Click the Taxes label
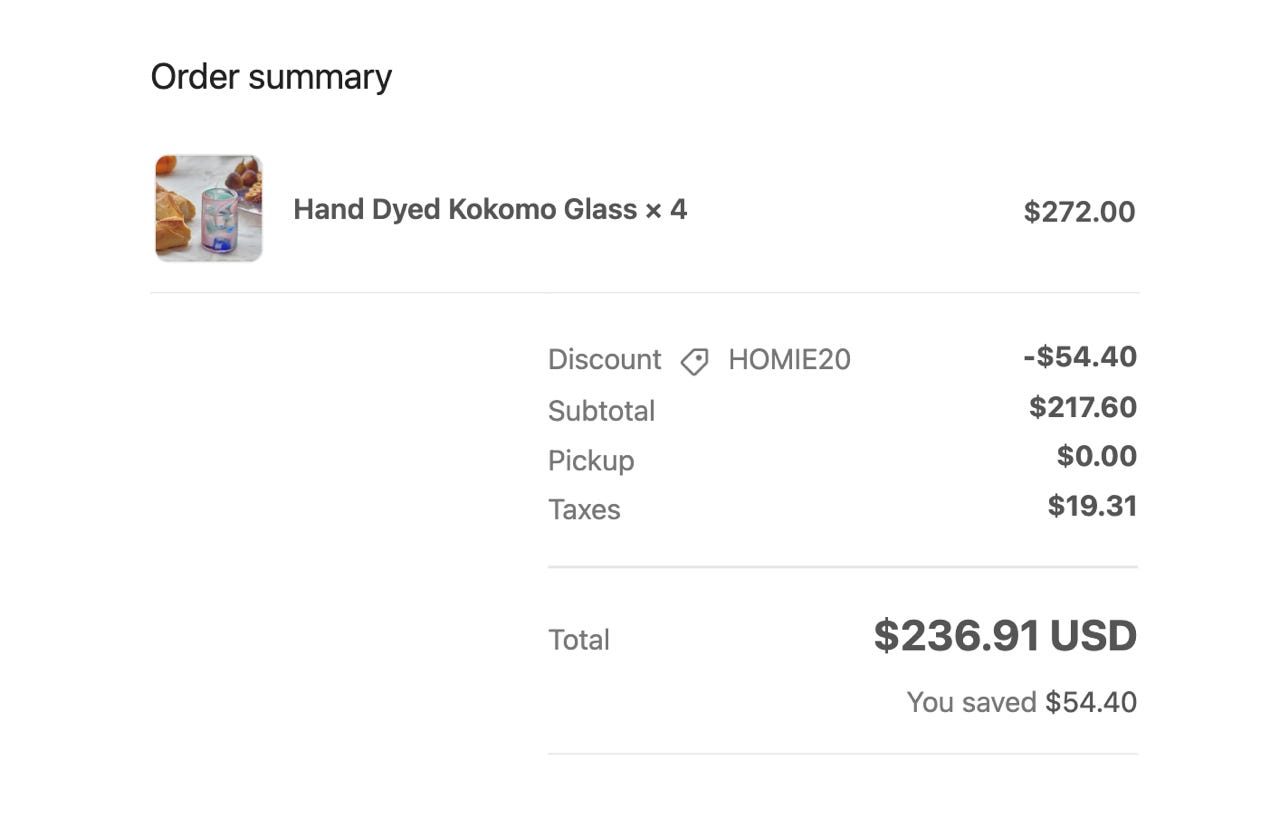 tap(584, 510)
